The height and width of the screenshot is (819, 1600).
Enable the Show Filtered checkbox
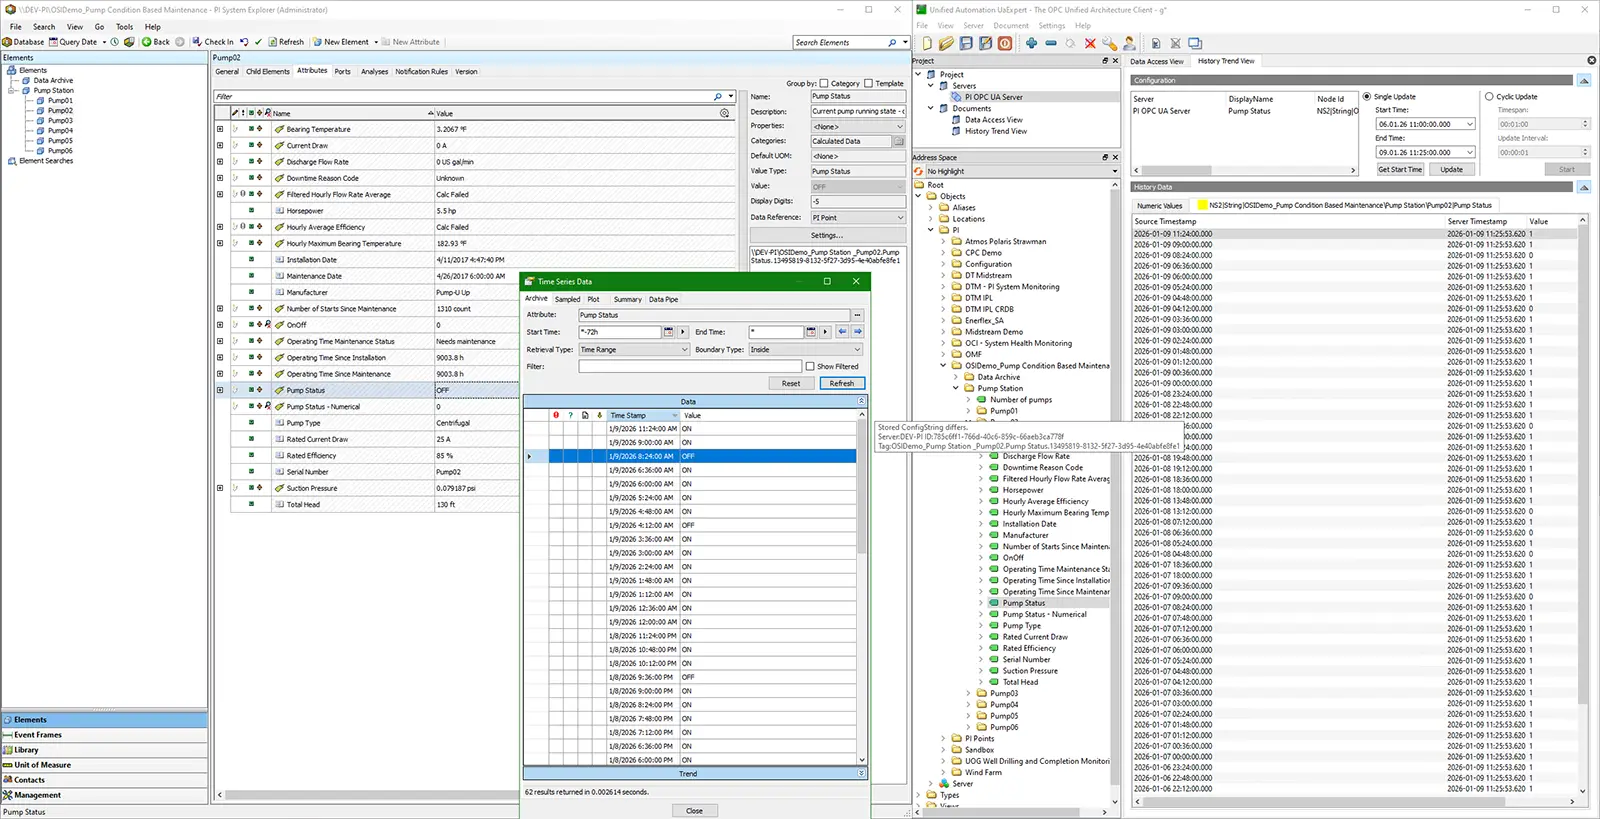coord(810,367)
